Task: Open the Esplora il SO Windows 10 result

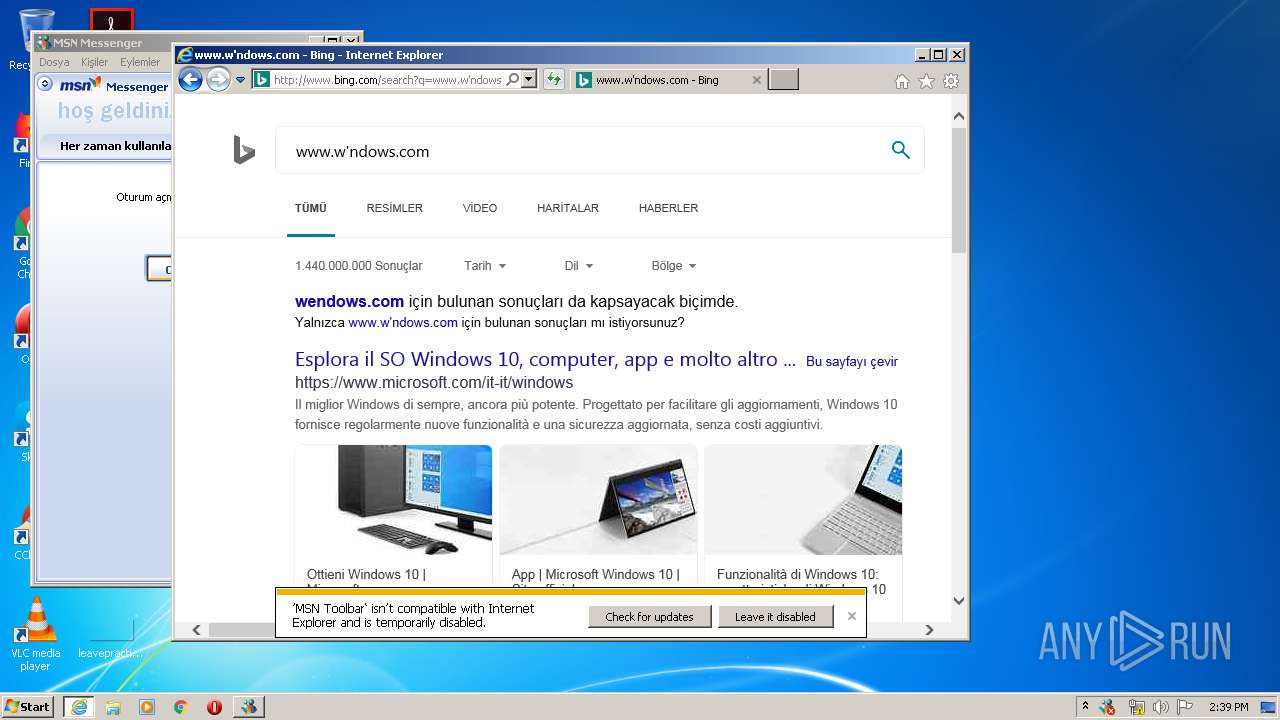Action: click(x=545, y=359)
